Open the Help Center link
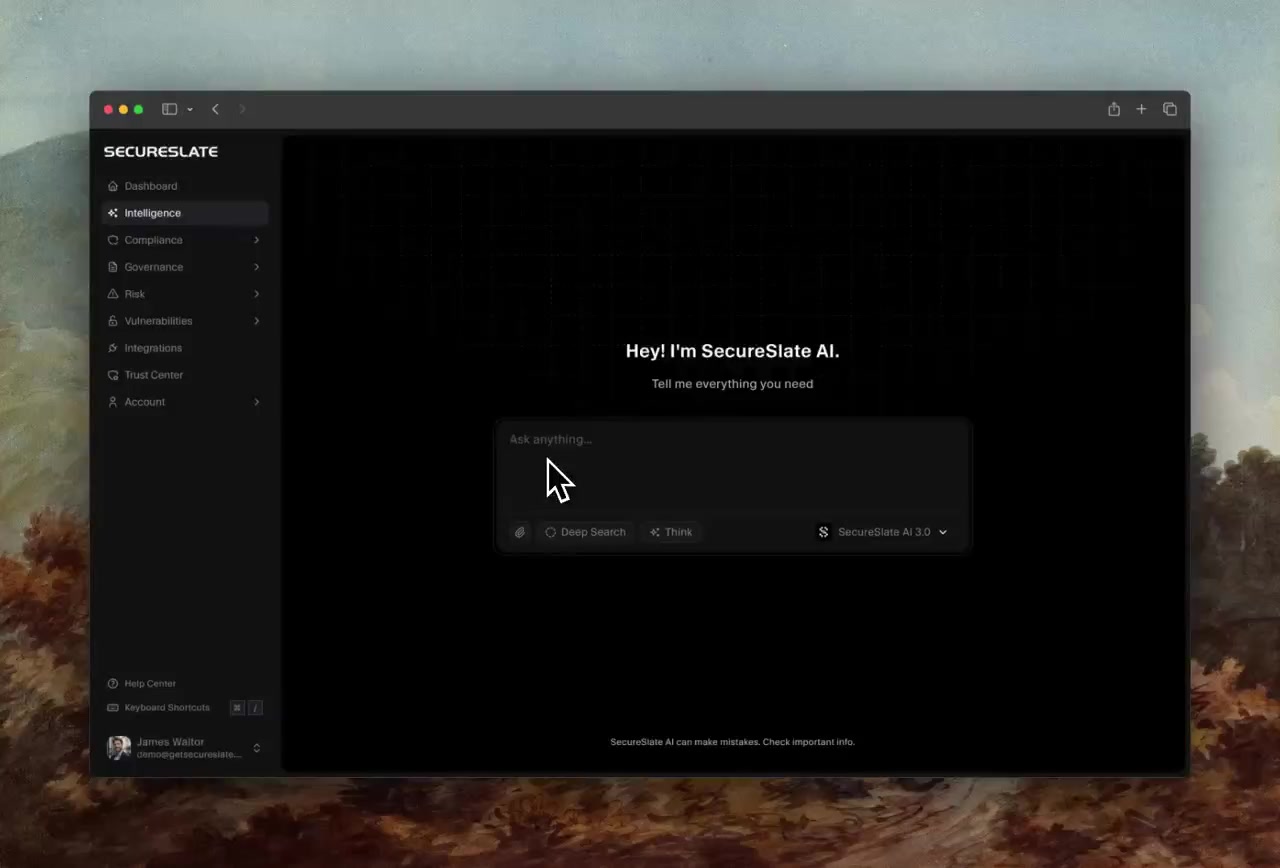This screenshot has width=1280, height=868. tap(142, 684)
